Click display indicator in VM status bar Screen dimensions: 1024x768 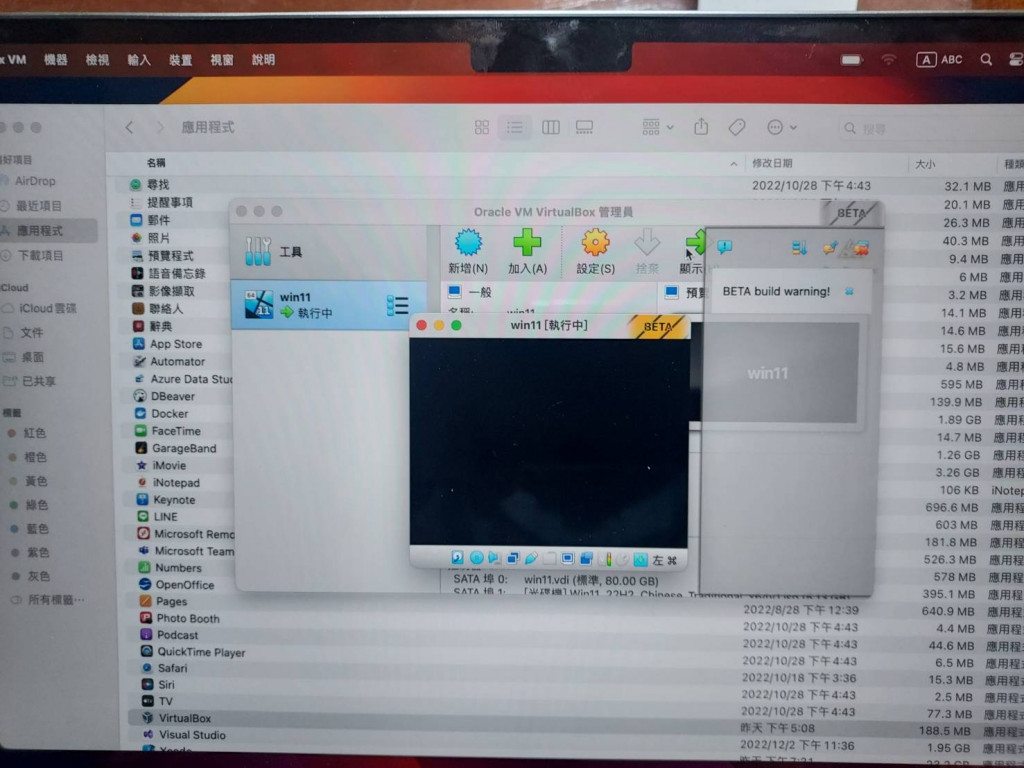pyautogui.click(x=568, y=559)
